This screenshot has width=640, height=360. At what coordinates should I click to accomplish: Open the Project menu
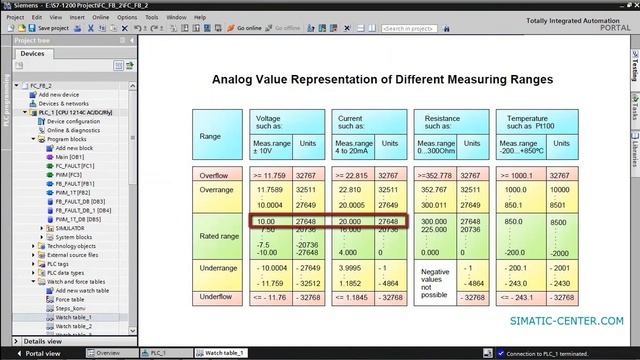pyautogui.click(x=15, y=17)
